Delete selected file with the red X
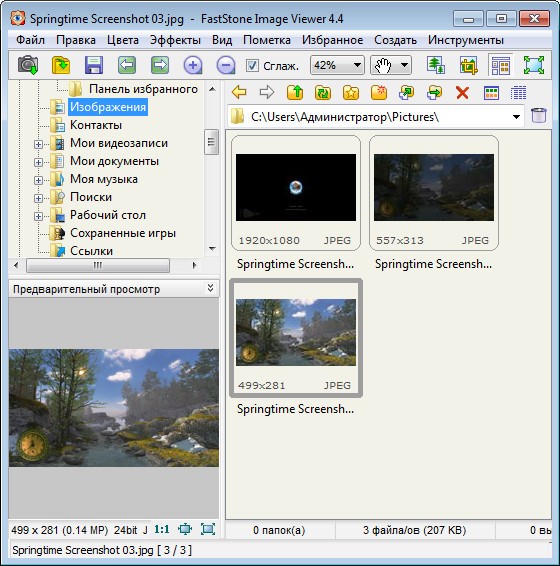The image size is (560, 566). click(x=462, y=92)
